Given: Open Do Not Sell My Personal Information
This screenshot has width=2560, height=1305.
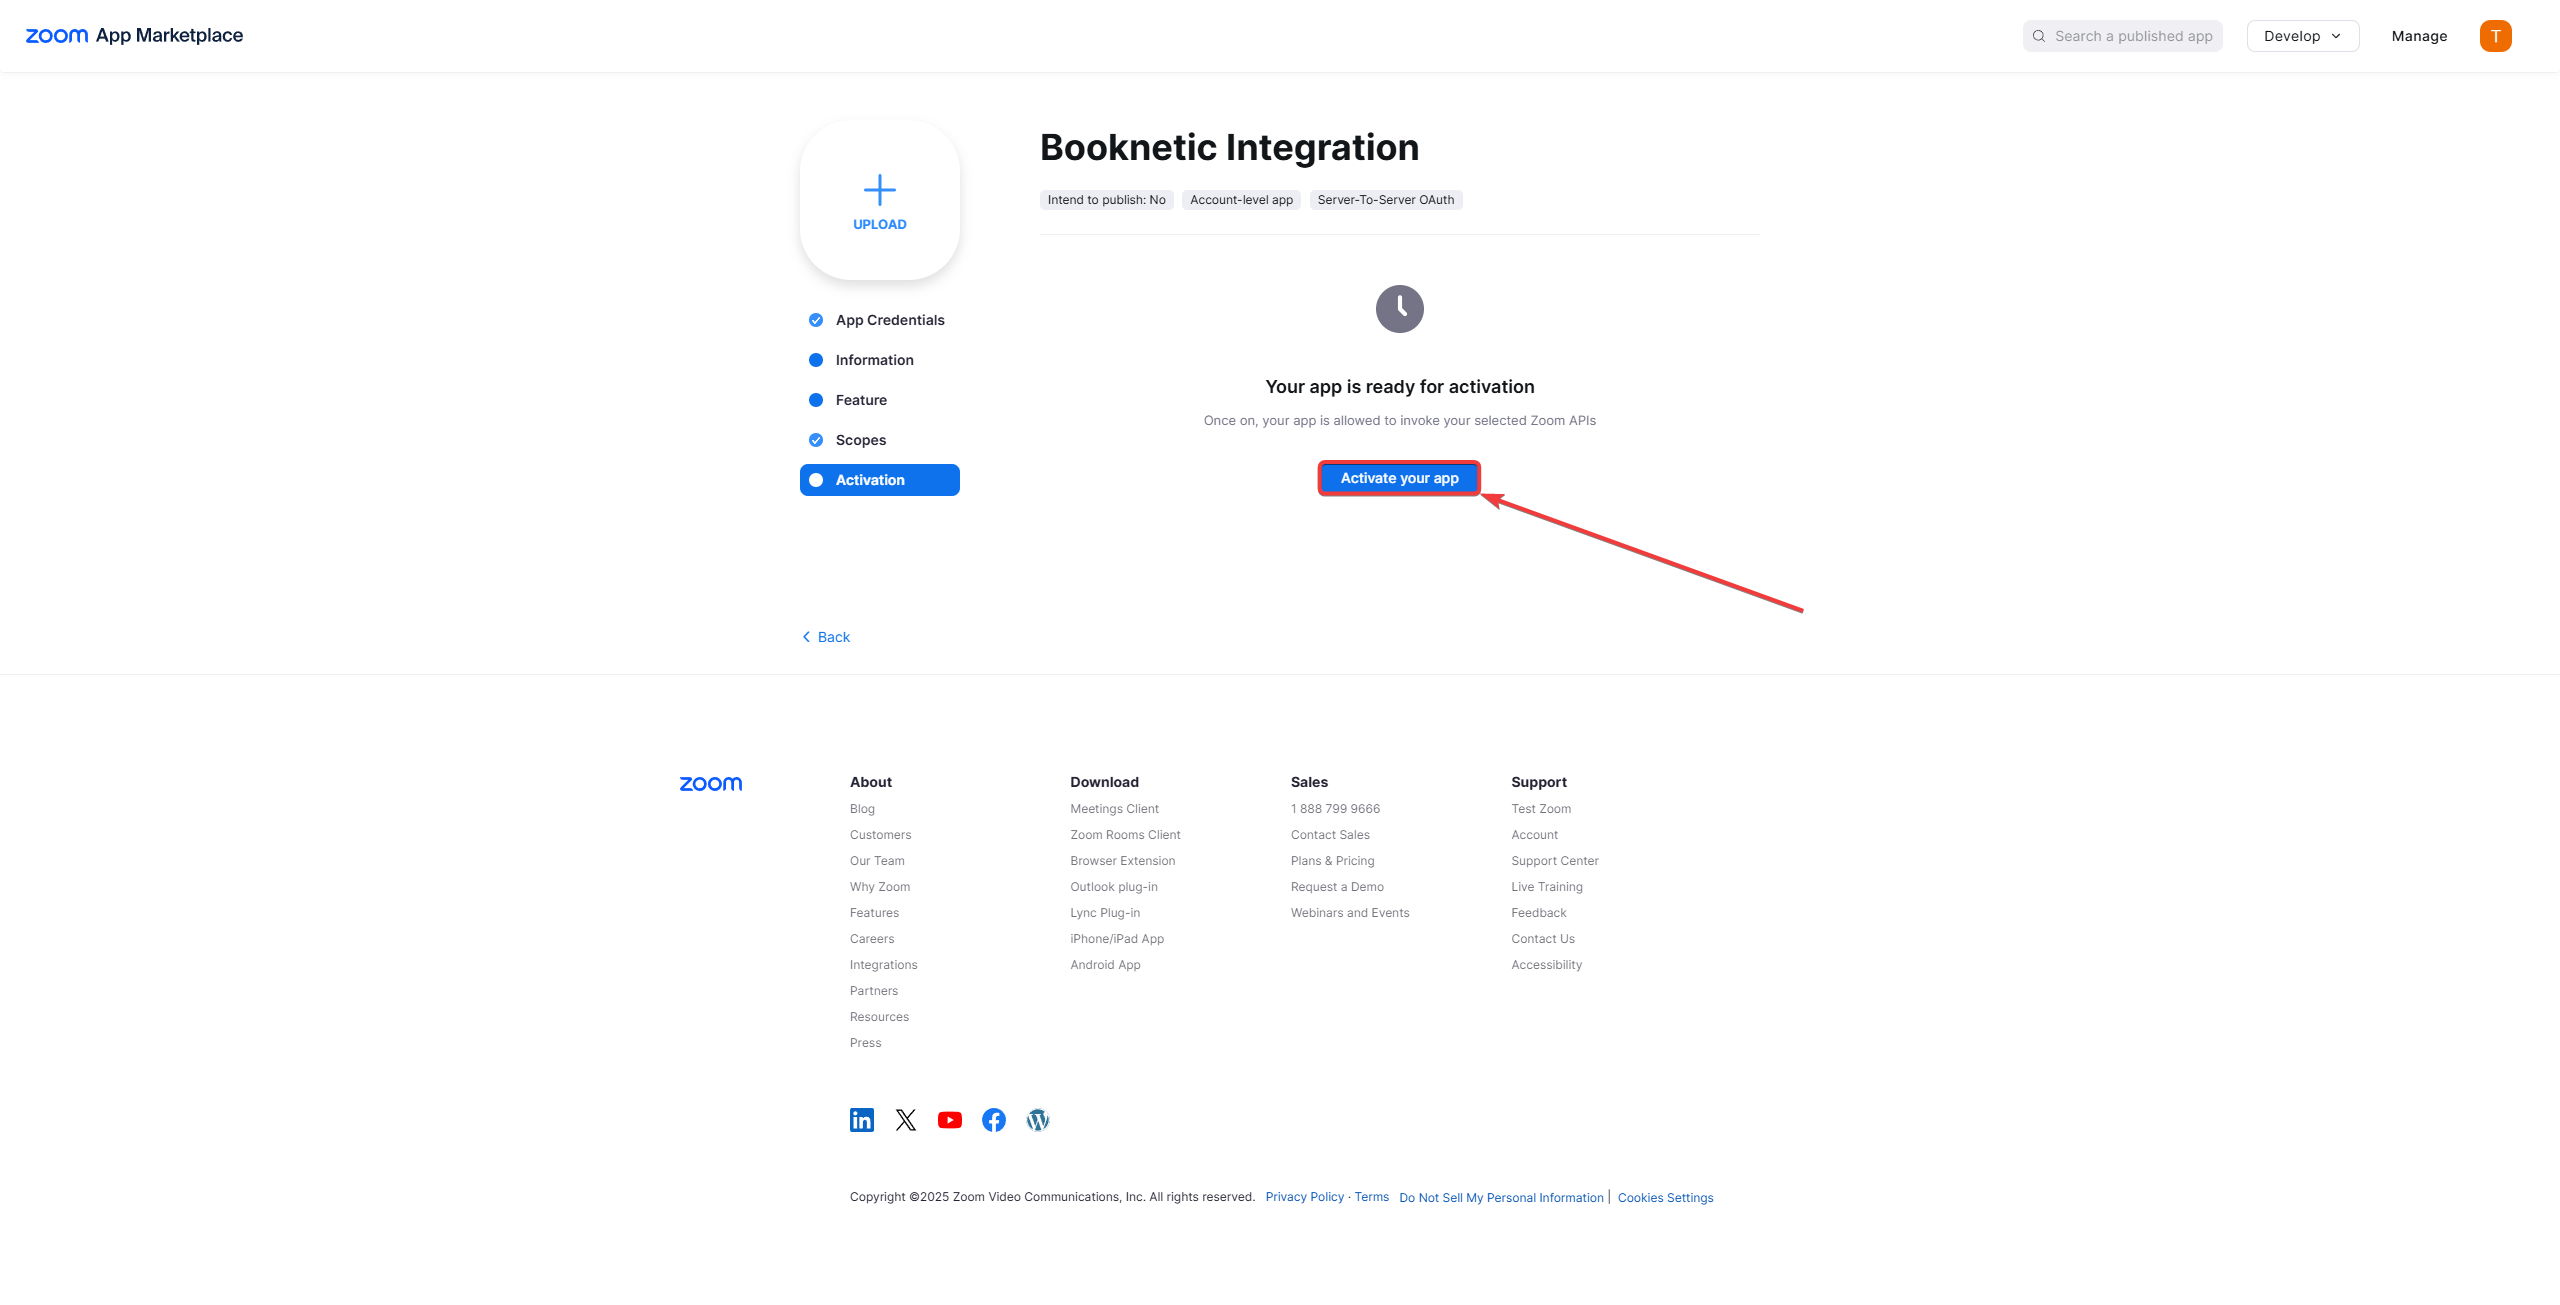Looking at the screenshot, I should (1501, 1198).
